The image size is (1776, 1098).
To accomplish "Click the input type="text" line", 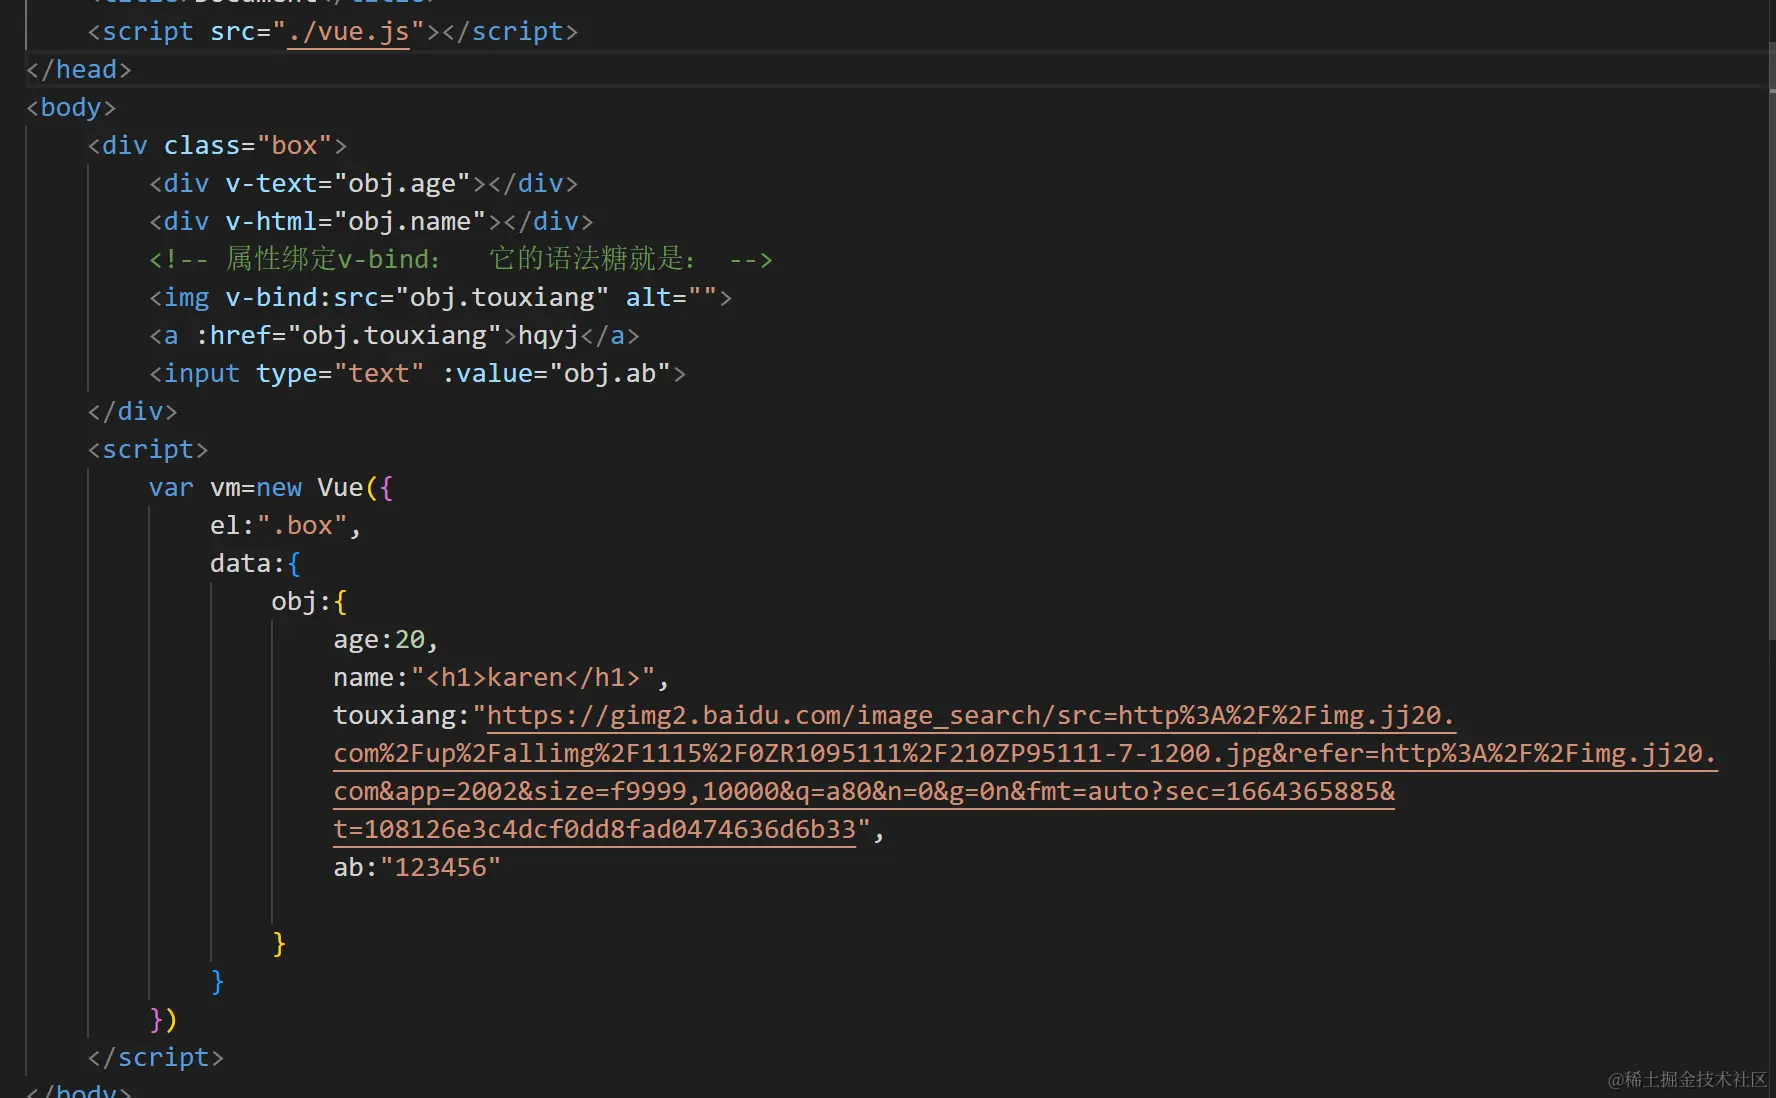I will click(417, 374).
